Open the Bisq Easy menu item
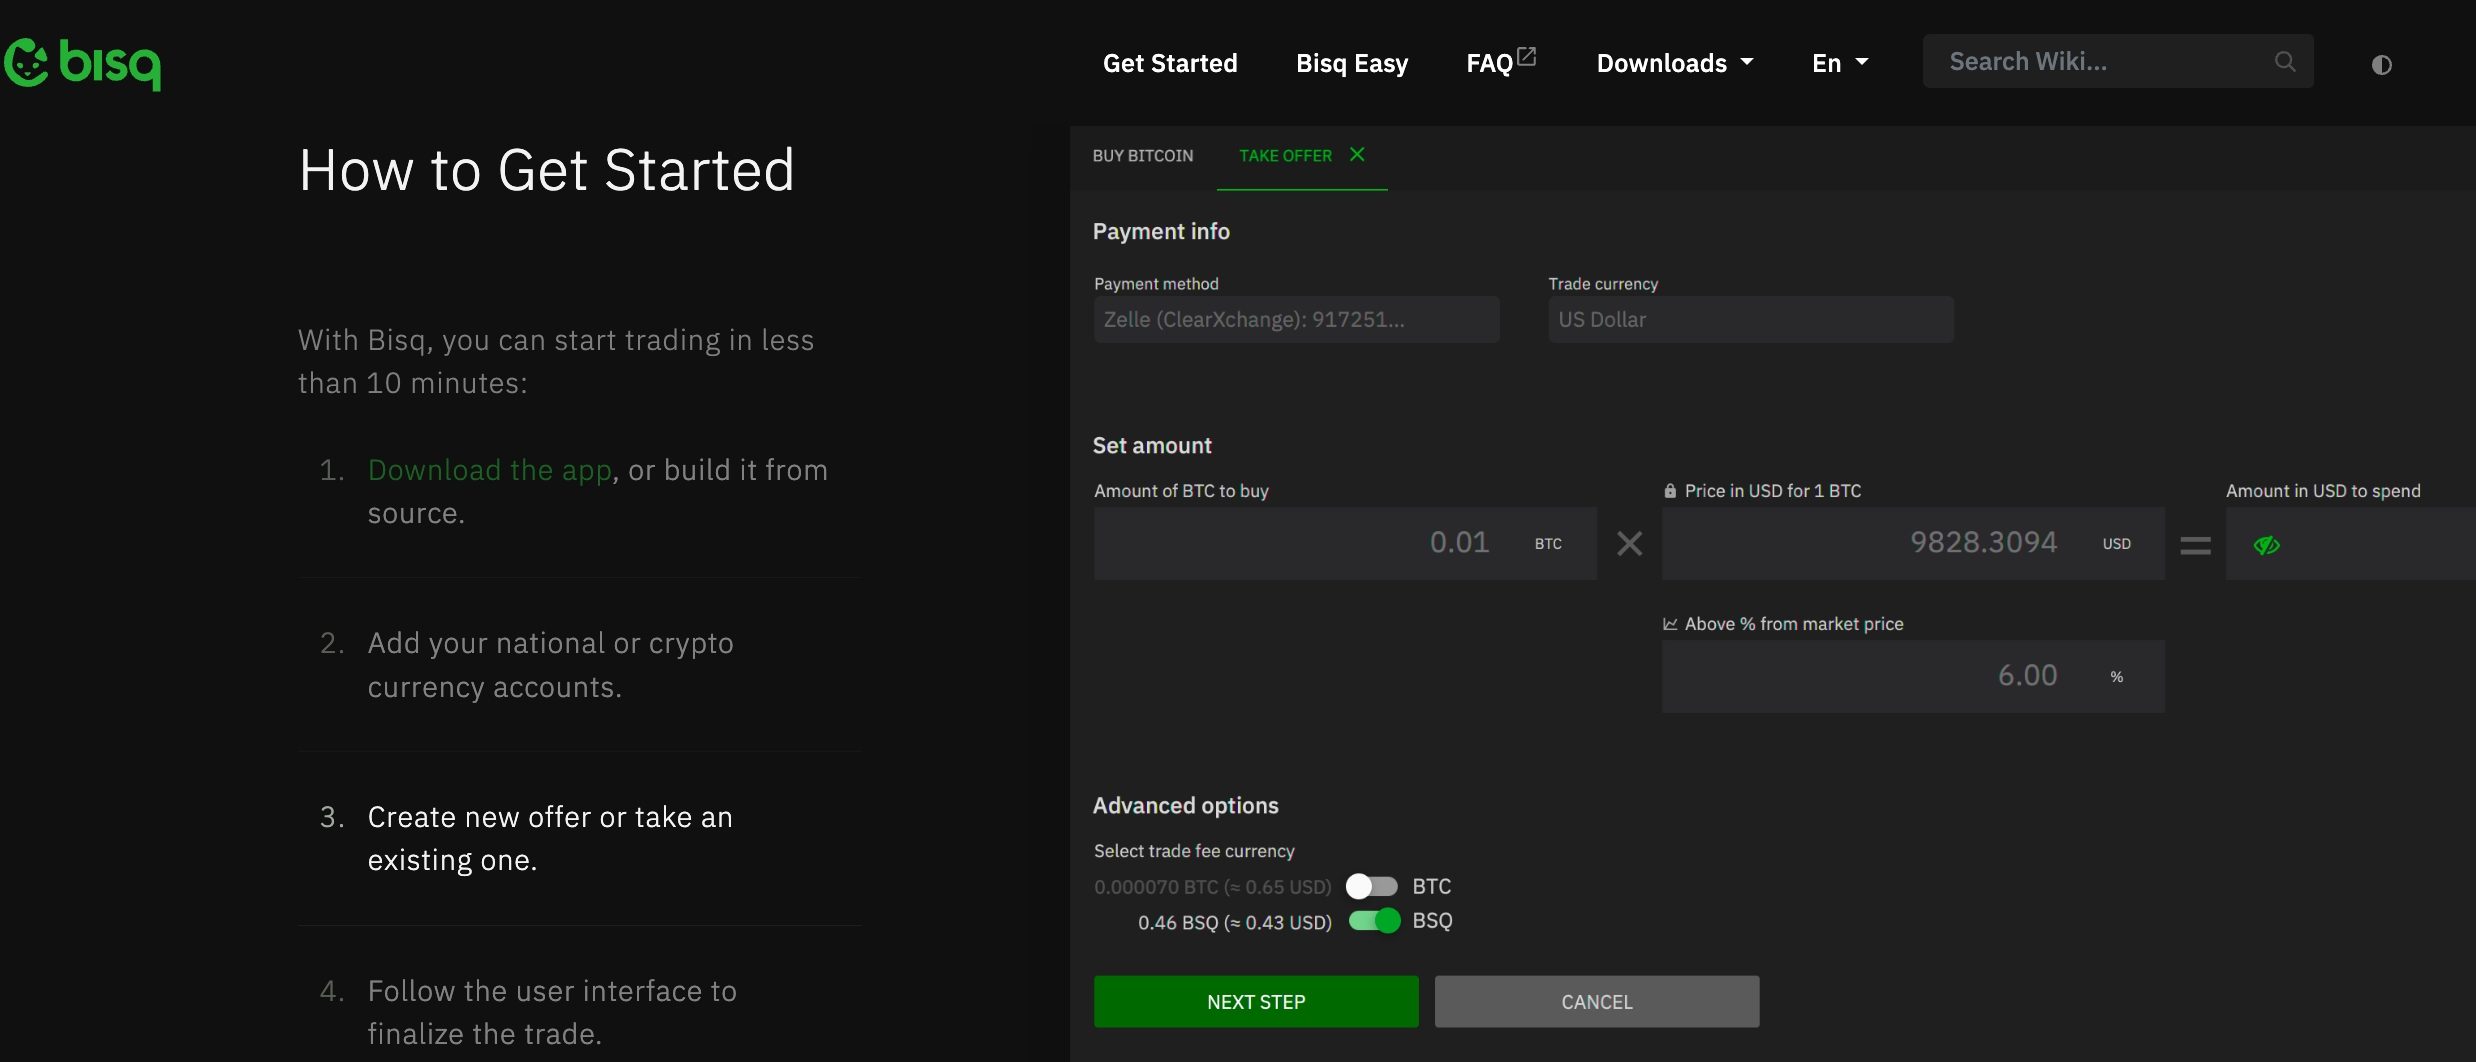 (x=1352, y=63)
